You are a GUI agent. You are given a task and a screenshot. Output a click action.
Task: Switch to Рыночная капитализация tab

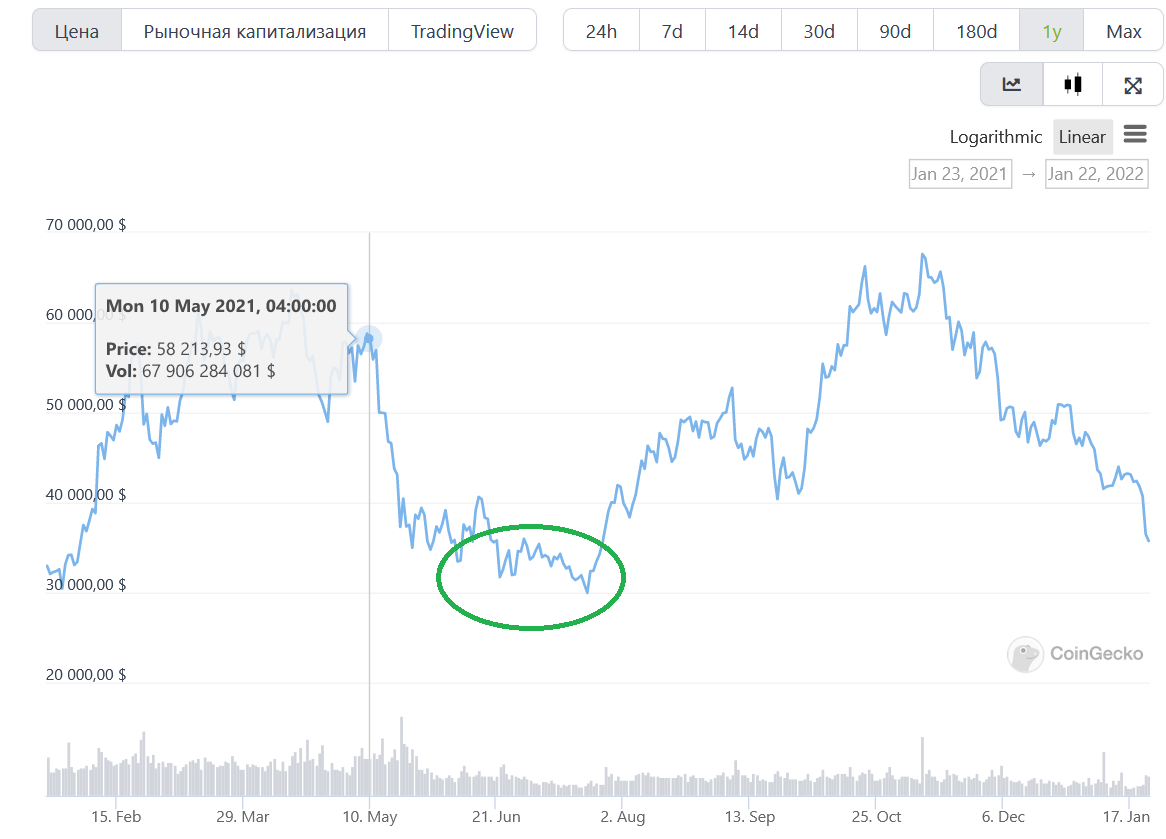(254, 30)
